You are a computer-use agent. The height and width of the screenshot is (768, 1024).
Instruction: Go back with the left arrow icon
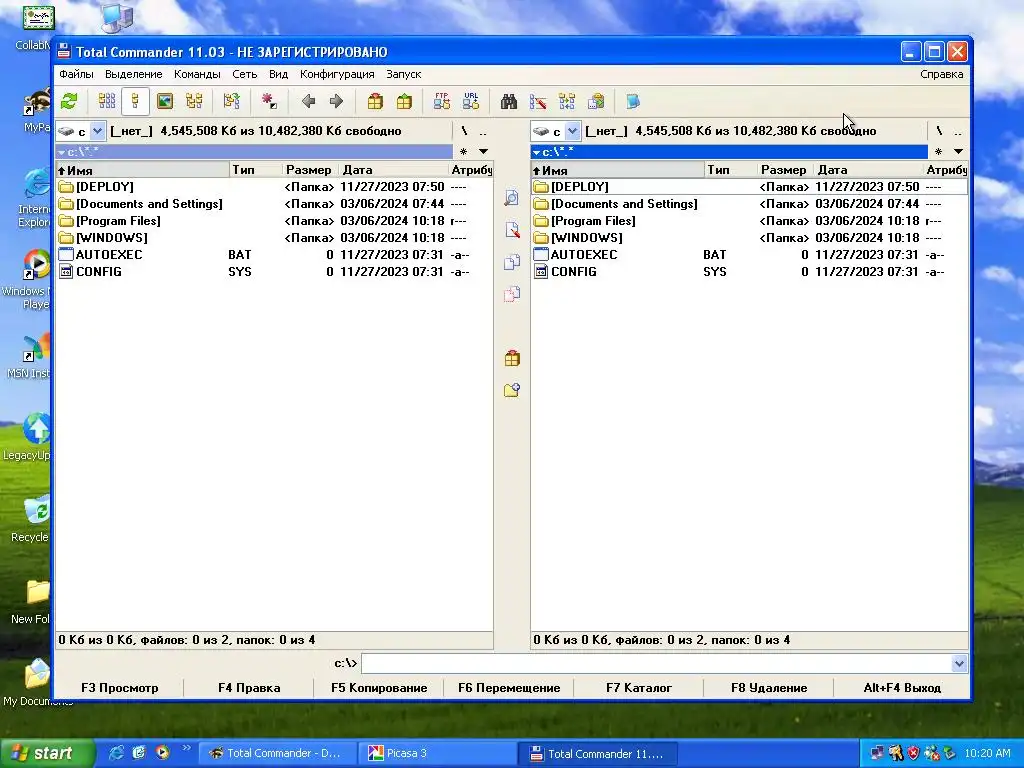(308, 101)
